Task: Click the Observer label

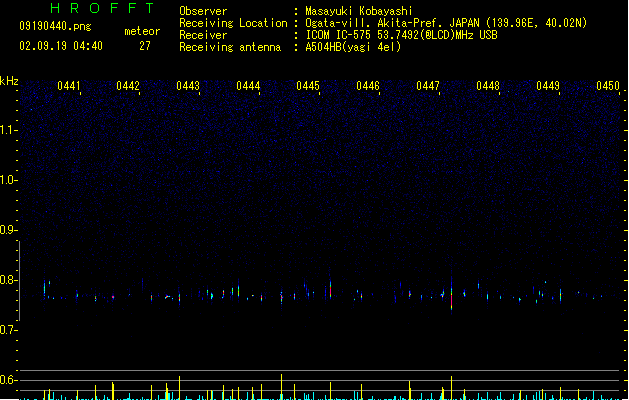Action: click(203, 11)
